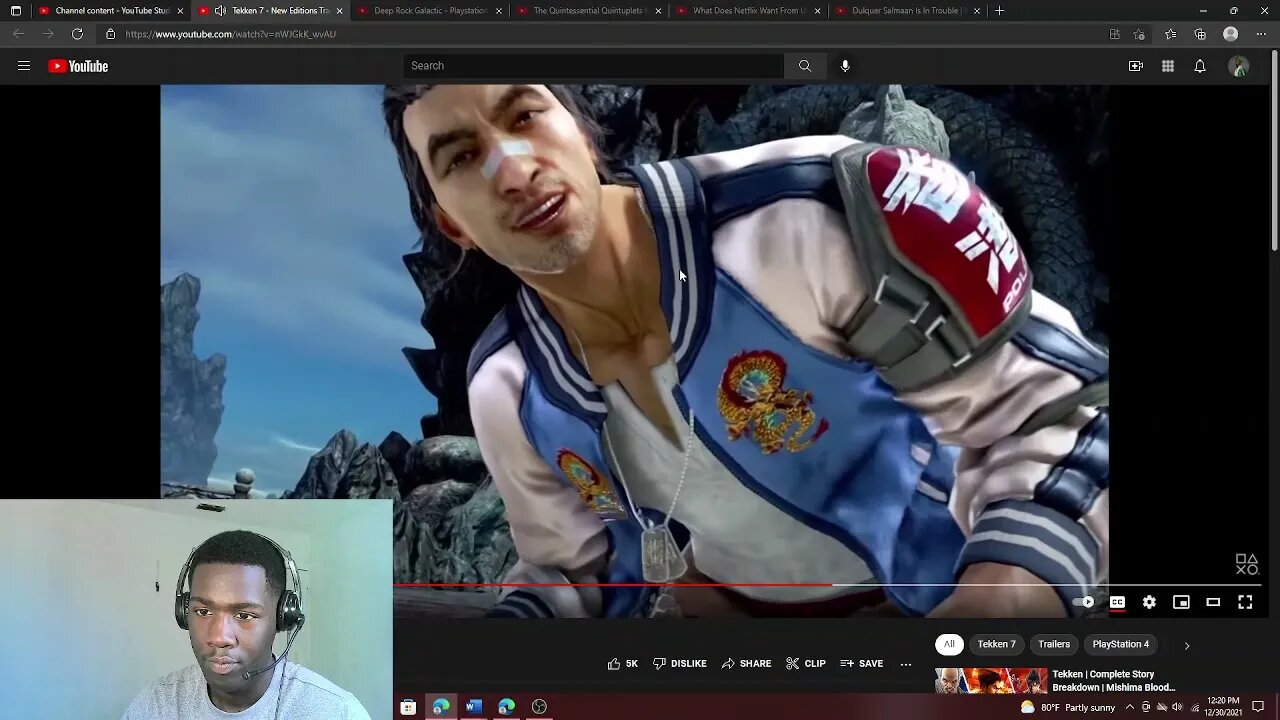
Task: Create a clip of the video
Action: click(x=806, y=664)
